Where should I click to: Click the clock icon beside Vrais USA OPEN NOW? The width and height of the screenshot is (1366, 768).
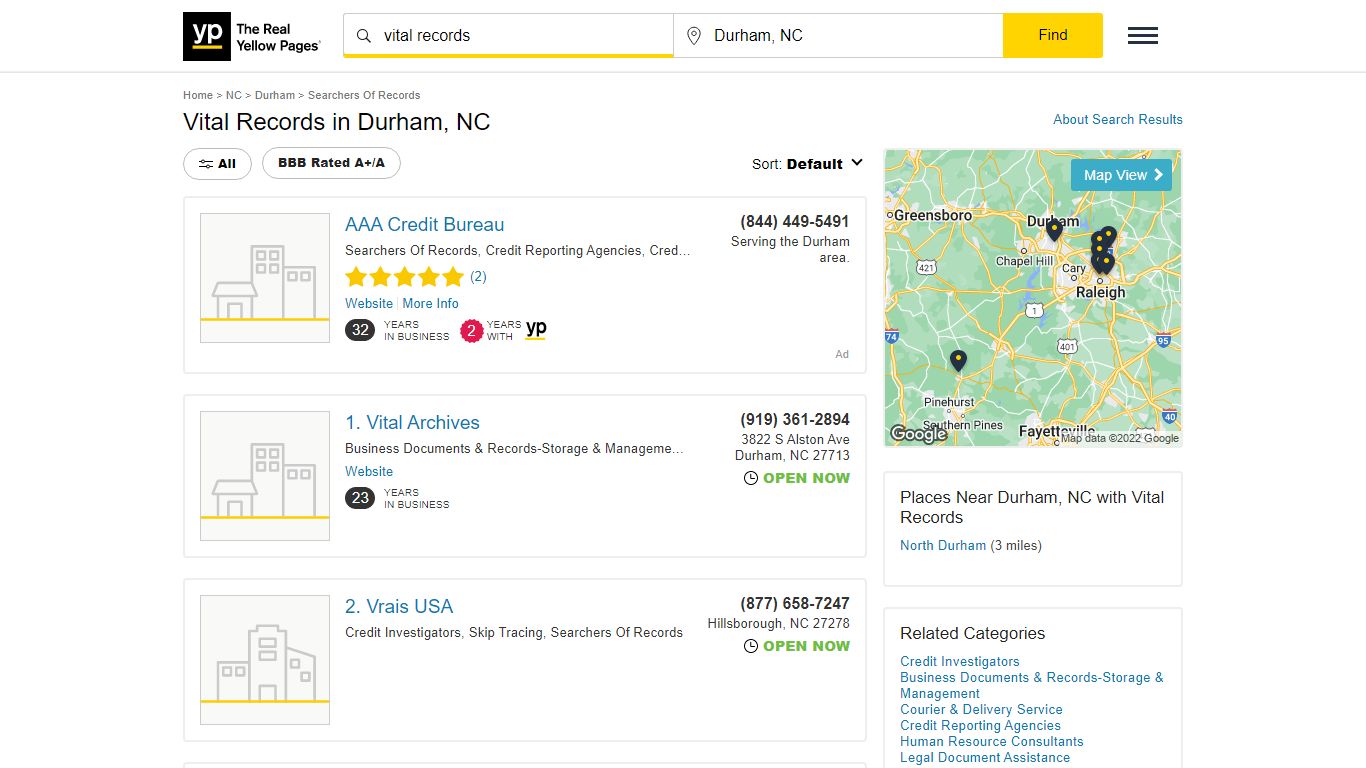point(751,646)
